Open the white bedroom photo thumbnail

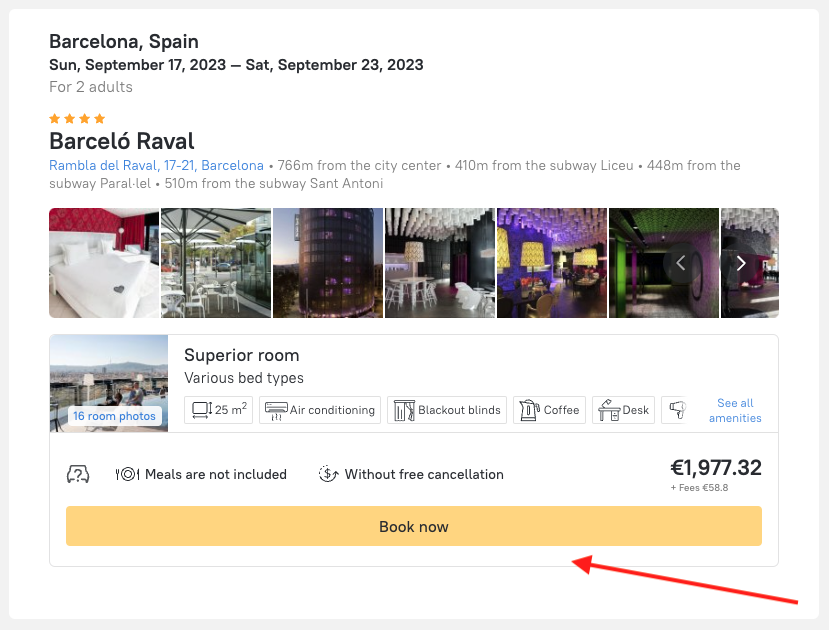tap(104, 263)
